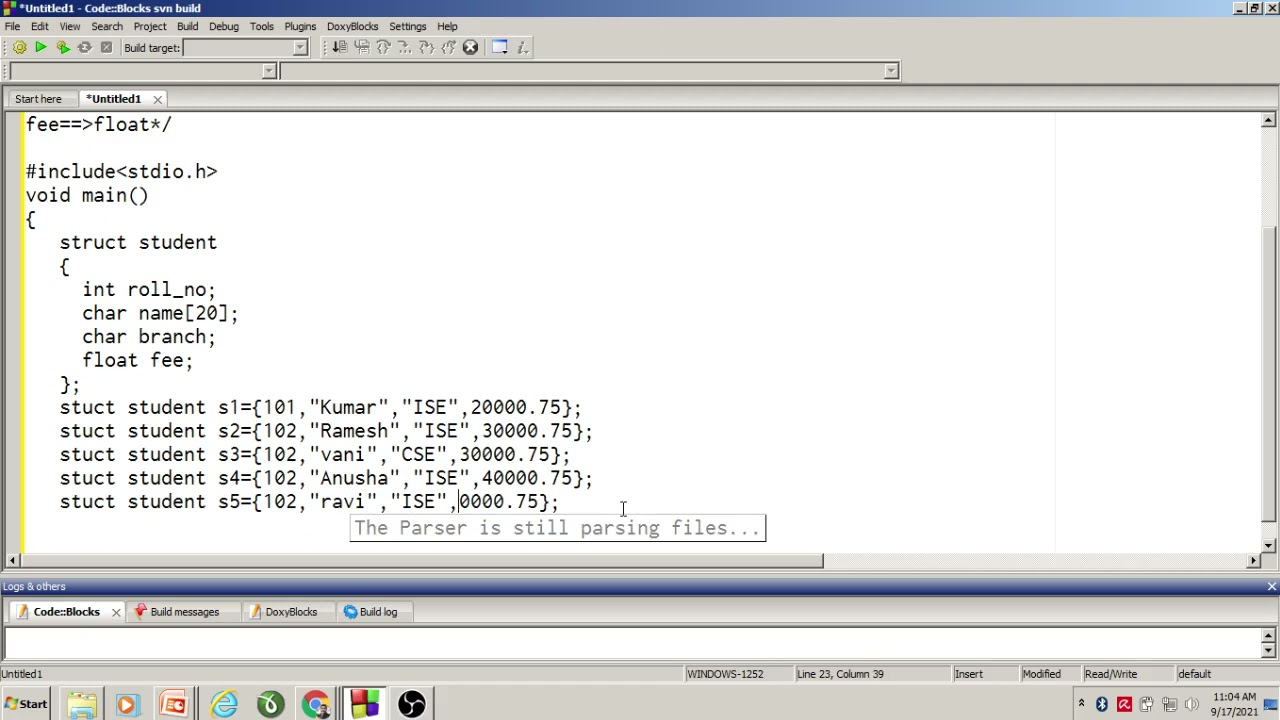Open the Debug menu
Viewport: 1280px width, 720px height.
pyautogui.click(x=224, y=26)
